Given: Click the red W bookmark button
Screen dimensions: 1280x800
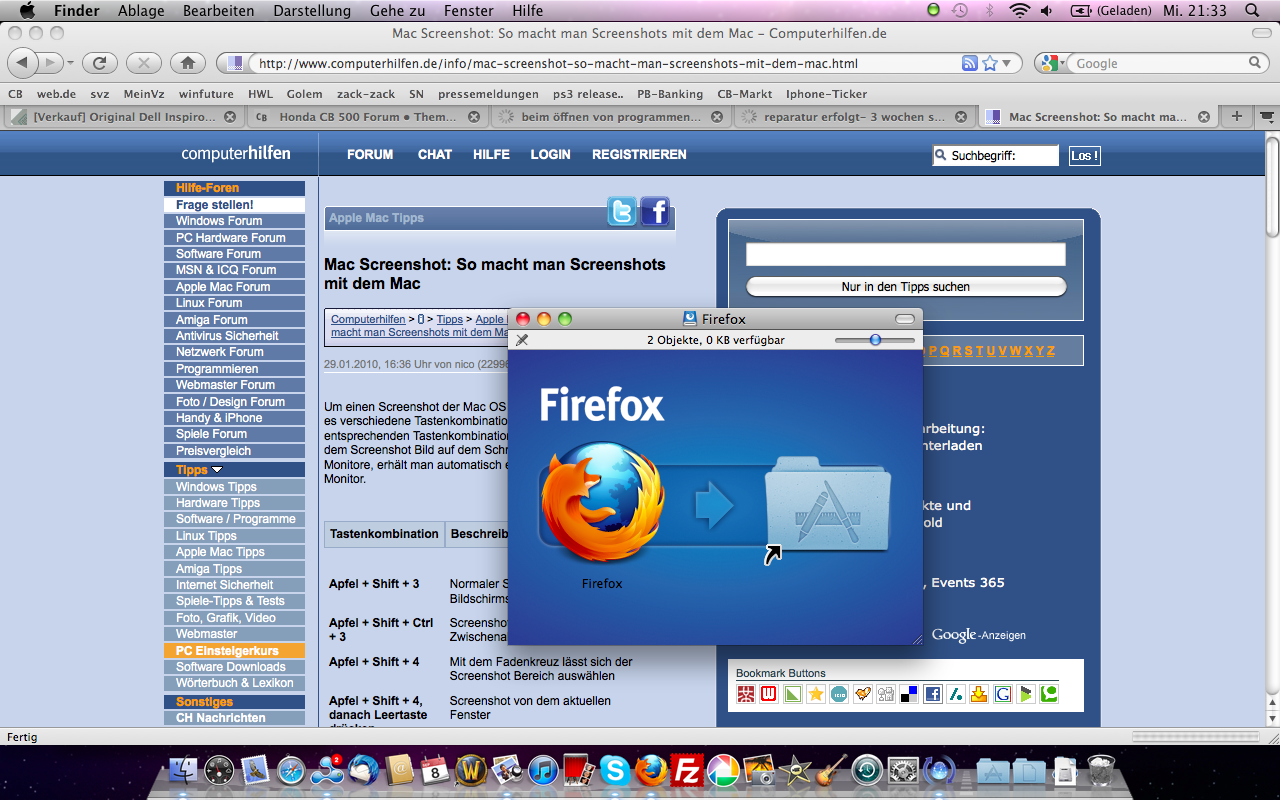Looking at the screenshot, I should tap(769, 694).
